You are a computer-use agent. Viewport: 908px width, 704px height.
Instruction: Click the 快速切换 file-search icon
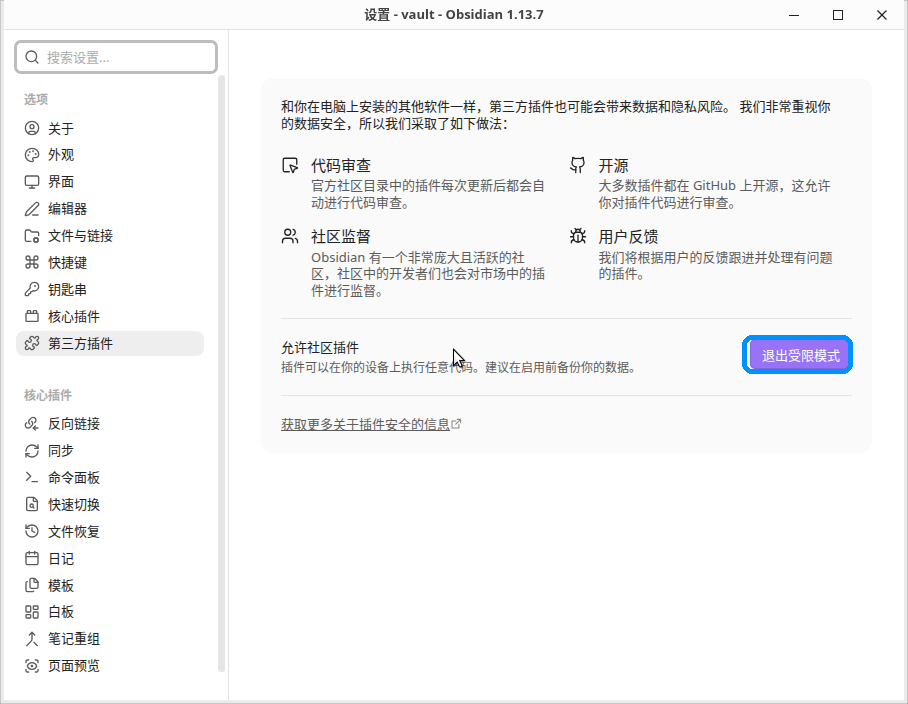[32, 504]
